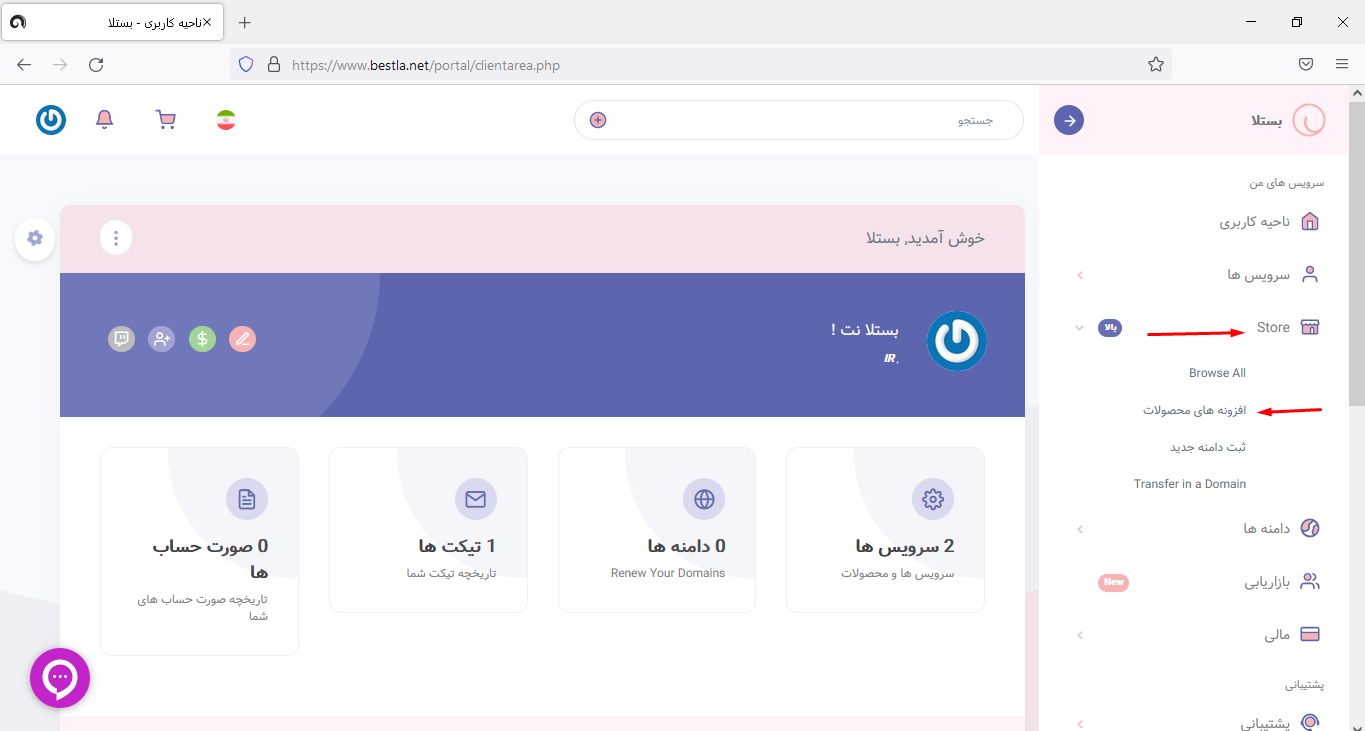
Task: Open the live chat bubble button
Action: coord(60,678)
